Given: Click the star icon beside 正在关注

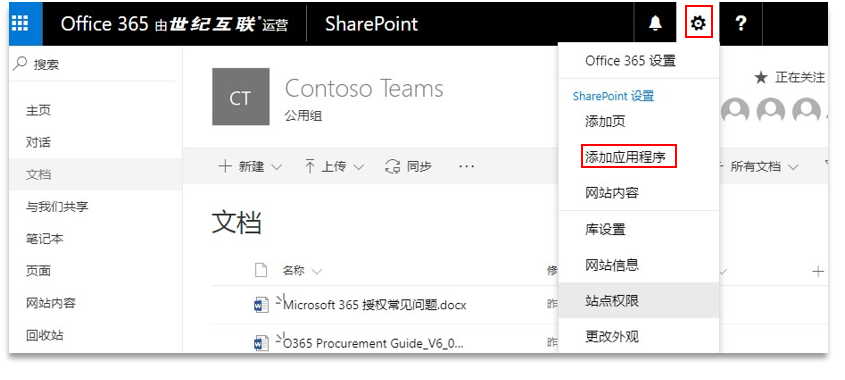Looking at the screenshot, I should click(760, 78).
